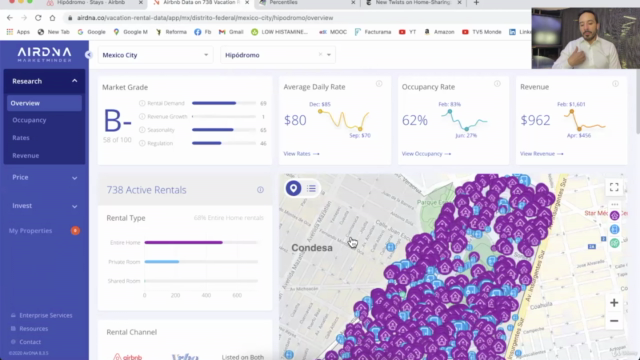Open Apps bookmark
The height and width of the screenshot is (360, 640).
(18, 32)
